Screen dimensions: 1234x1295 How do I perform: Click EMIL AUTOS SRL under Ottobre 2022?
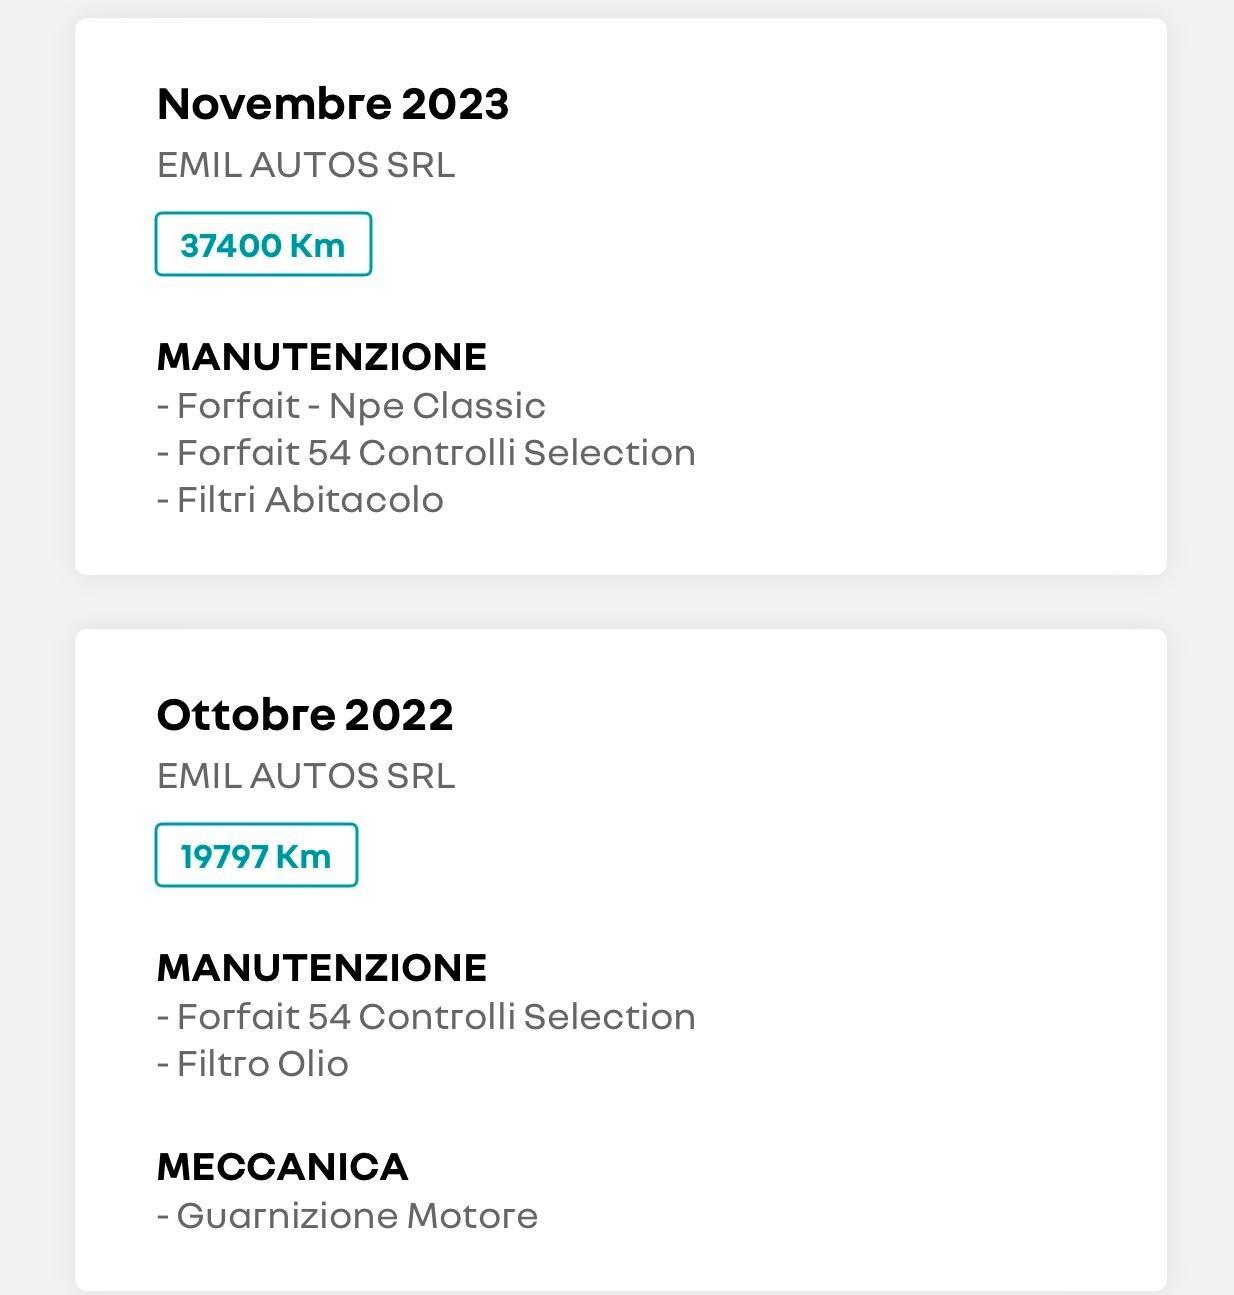tap(306, 776)
